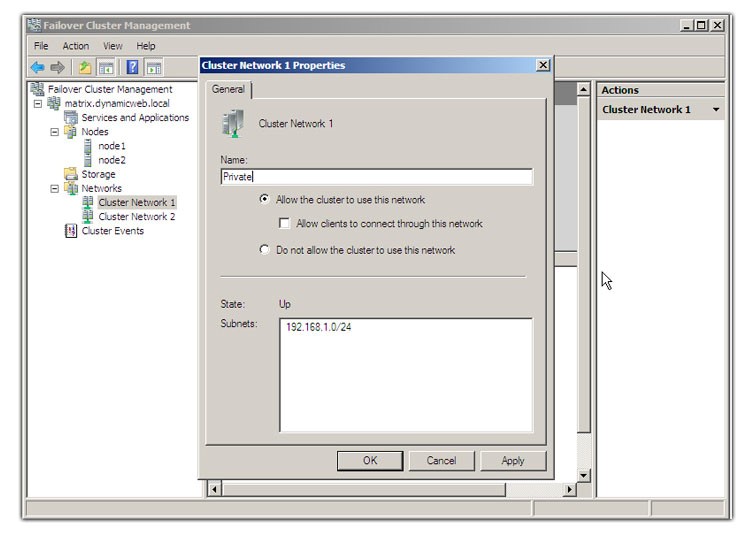
Task: Click the Actions pane header
Action: click(660, 90)
